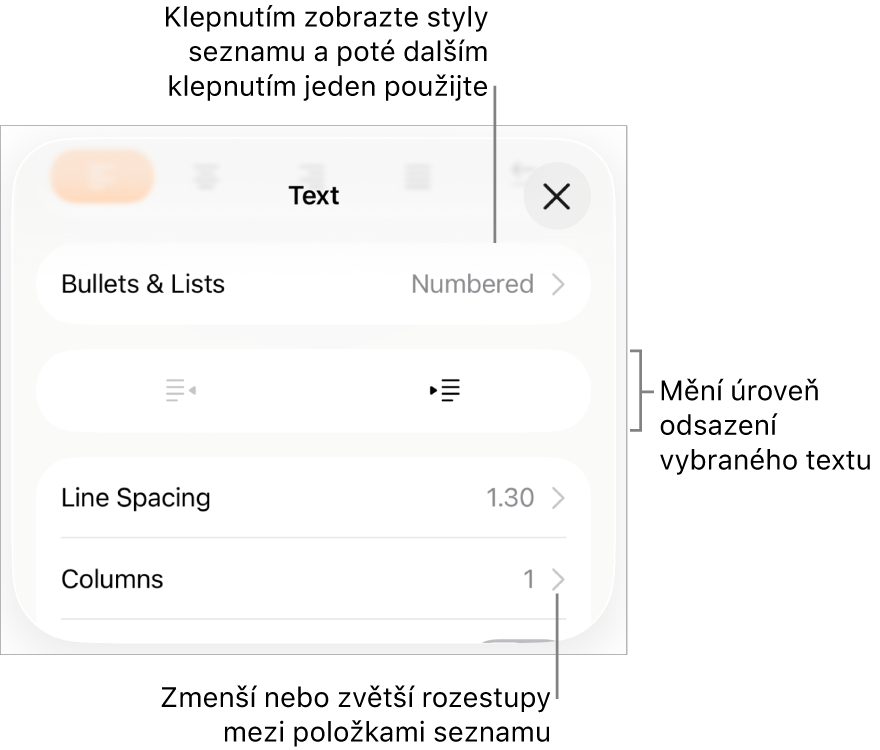This screenshot has width=880, height=750.
Task: Tap the Columns row label
Action: tap(112, 579)
